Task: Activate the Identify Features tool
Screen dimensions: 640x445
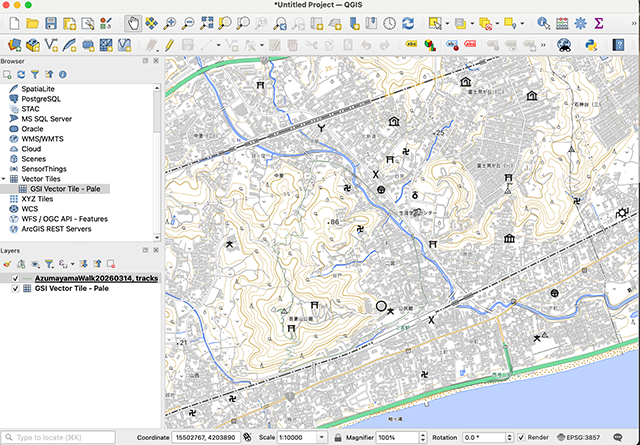Action: point(543,23)
